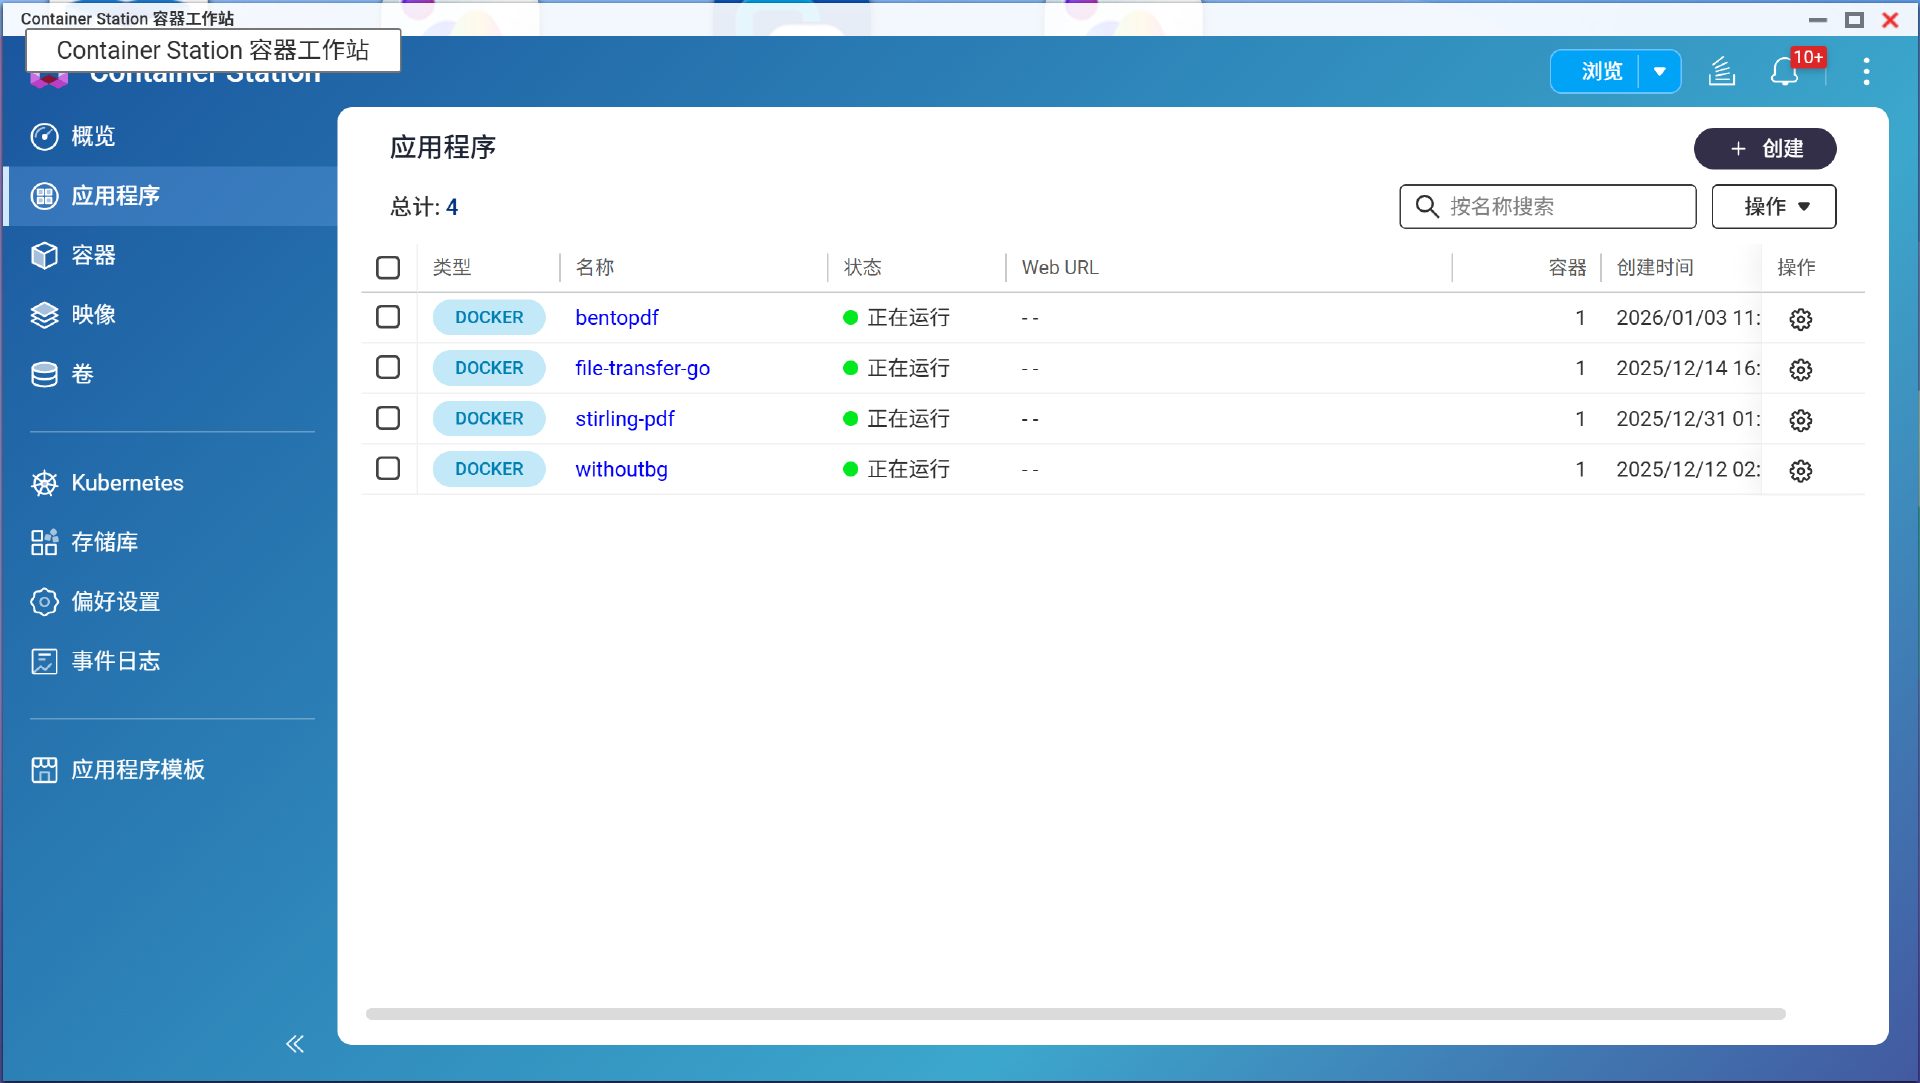Toggle the select-all checkbox in table header
Viewport: 1920px width, 1083px height.
[x=388, y=268]
